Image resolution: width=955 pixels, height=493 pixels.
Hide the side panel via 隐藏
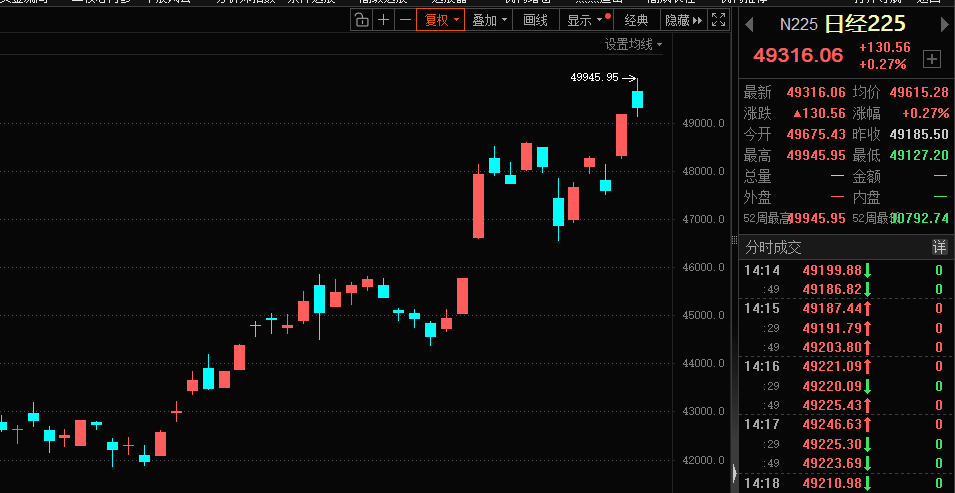tap(682, 20)
